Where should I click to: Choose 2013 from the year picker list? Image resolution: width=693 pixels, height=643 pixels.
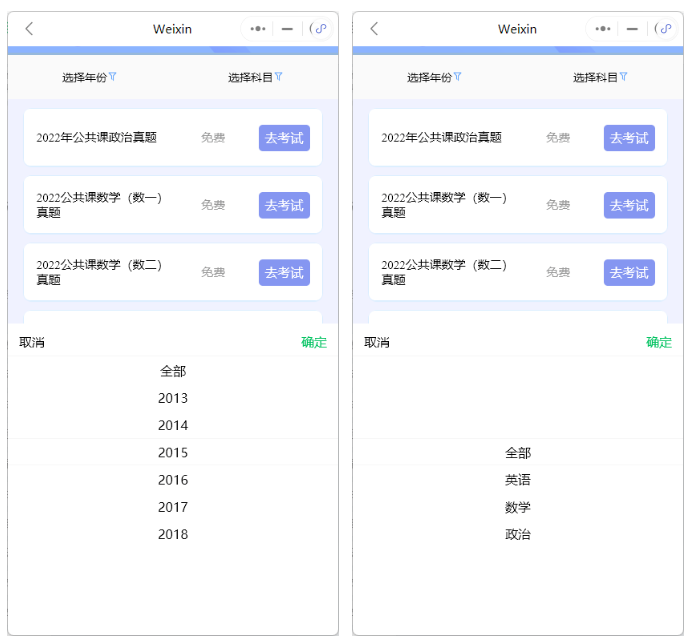point(173,398)
